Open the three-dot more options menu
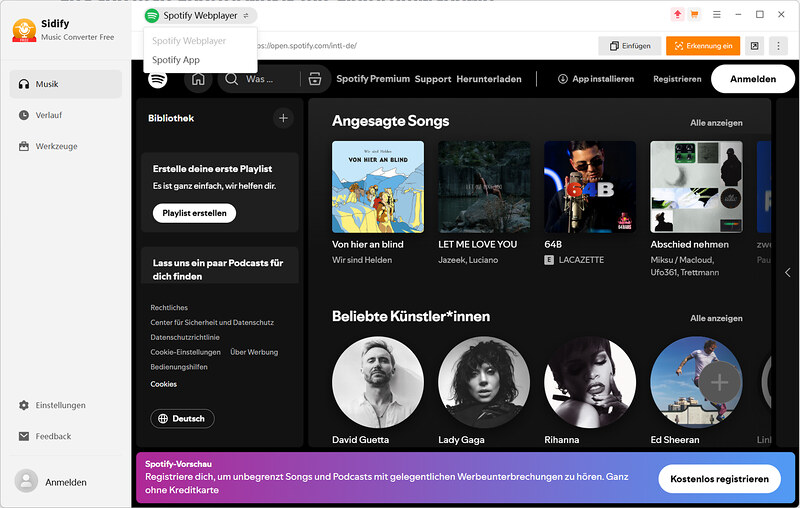Viewport: 800px width, 508px height. (x=778, y=46)
